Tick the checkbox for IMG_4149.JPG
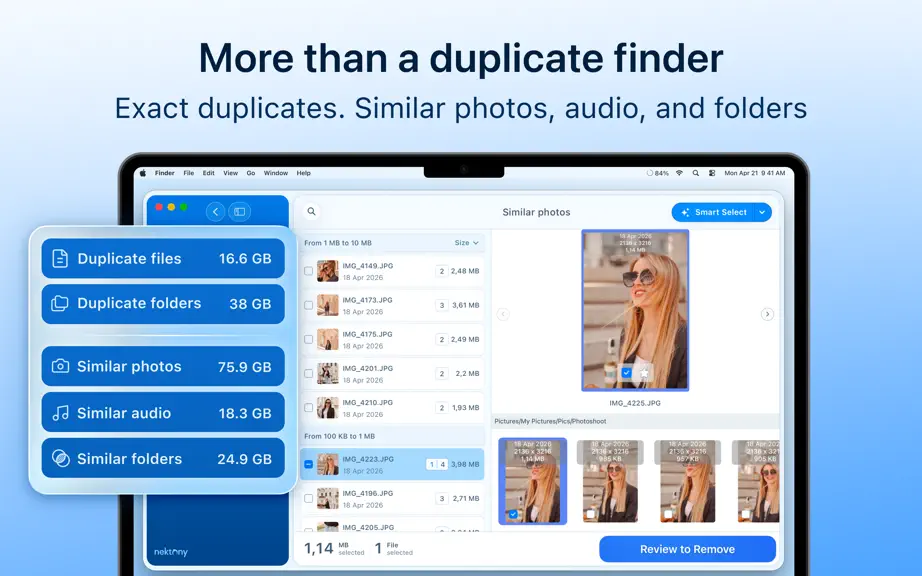The image size is (922, 576). coord(308,271)
